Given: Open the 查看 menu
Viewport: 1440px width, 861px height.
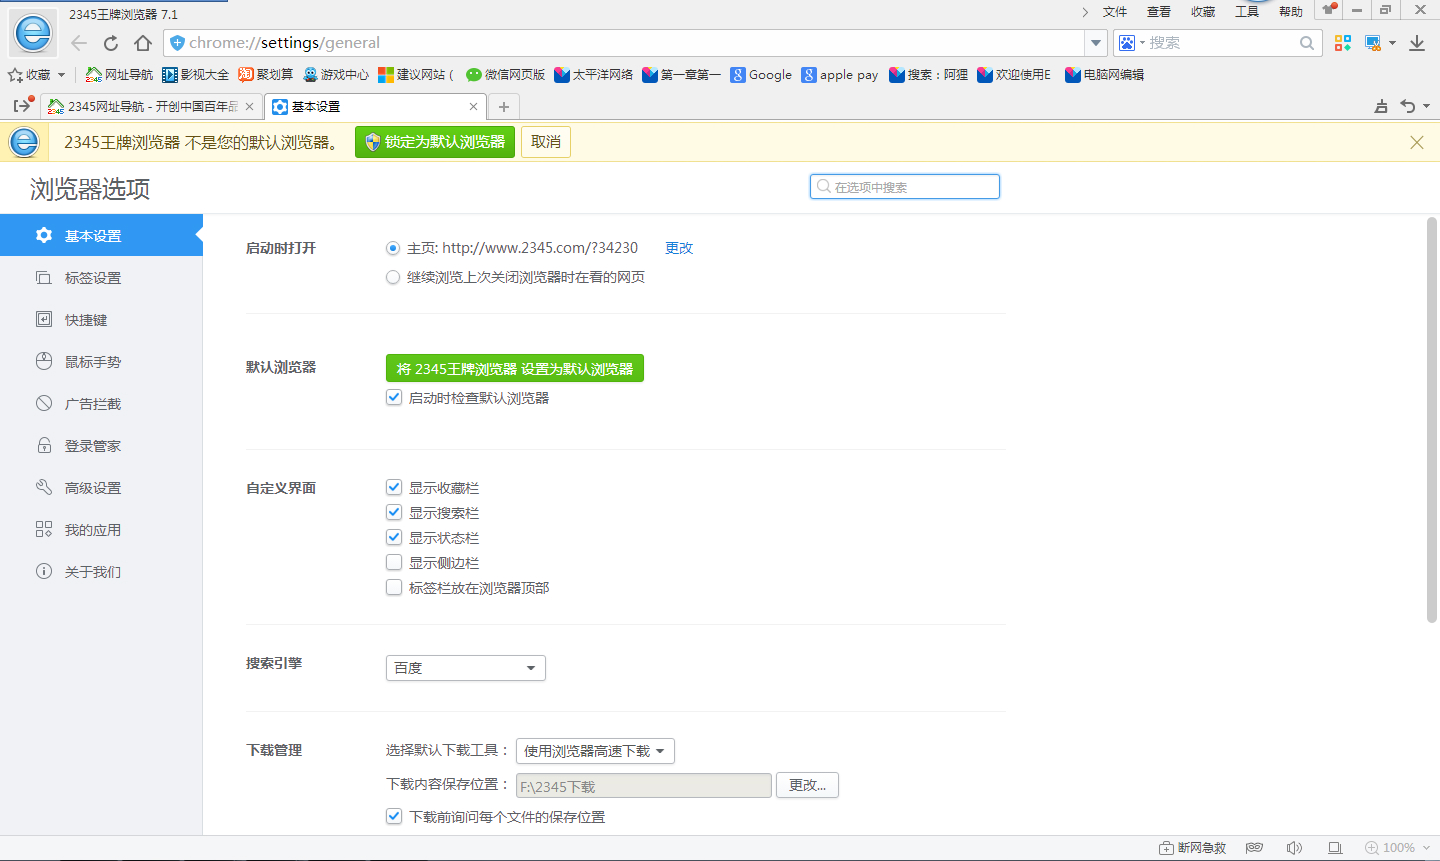Looking at the screenshot, I should [1159, 12].
